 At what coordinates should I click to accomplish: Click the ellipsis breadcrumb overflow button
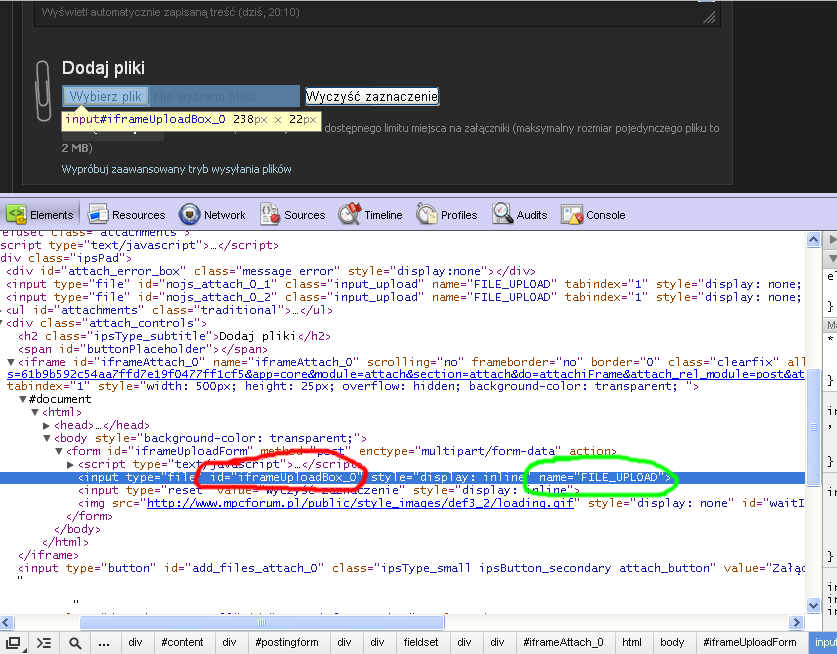coord(104,643)
